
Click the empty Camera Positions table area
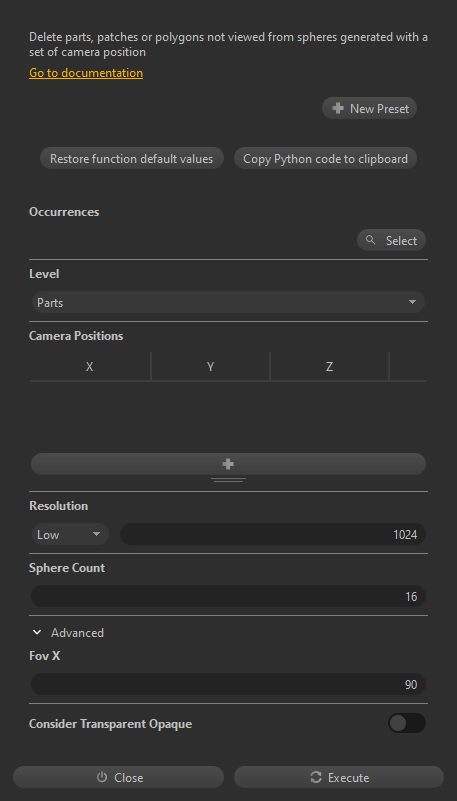click(x=228, y=415)
